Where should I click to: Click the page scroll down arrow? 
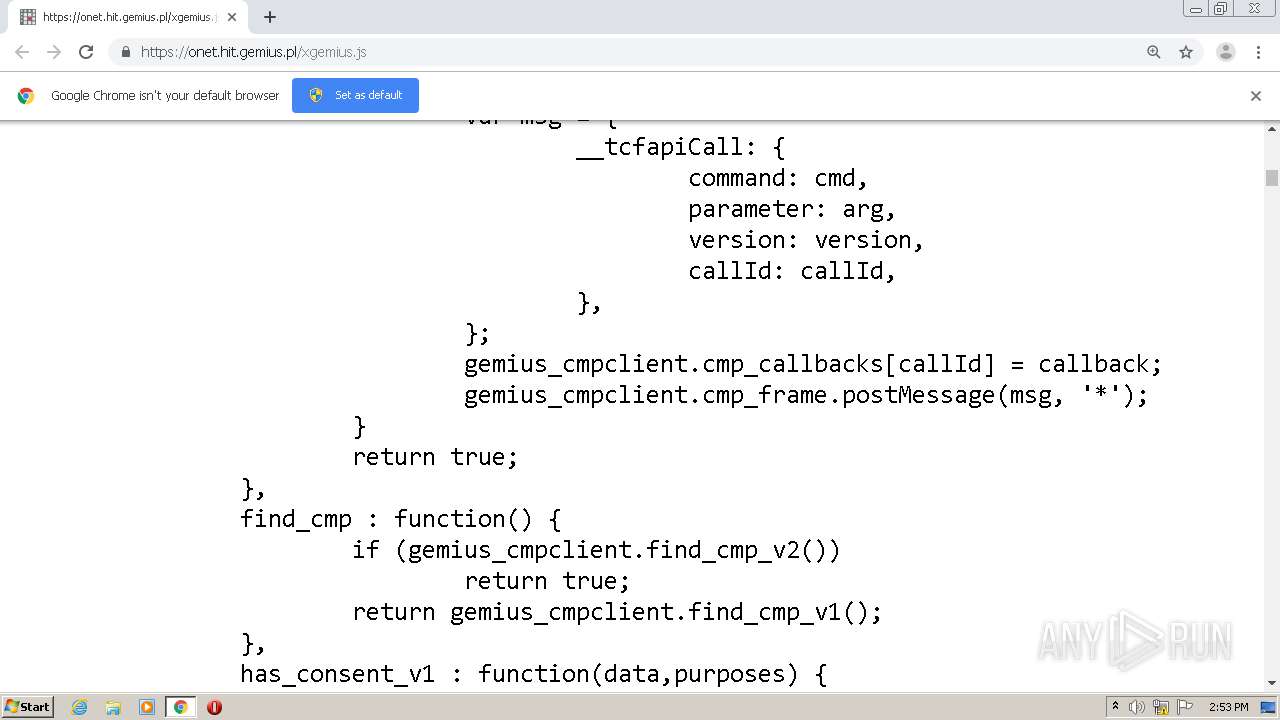pos(1272,683)
